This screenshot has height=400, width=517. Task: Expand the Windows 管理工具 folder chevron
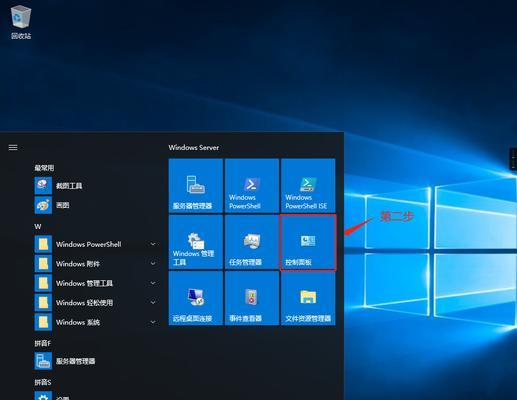point(153,283)
